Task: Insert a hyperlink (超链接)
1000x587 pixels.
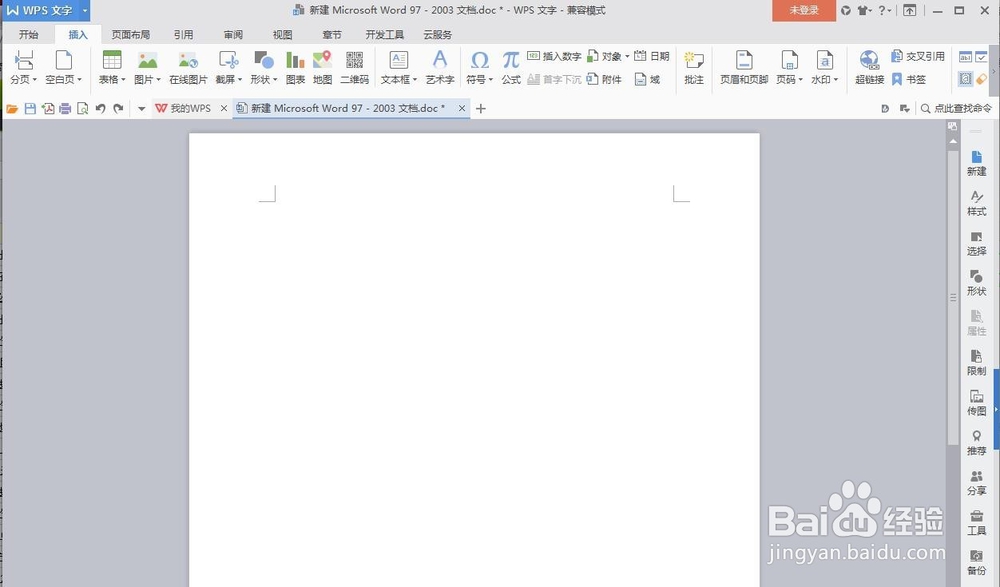Action: [x=869, y=68]
